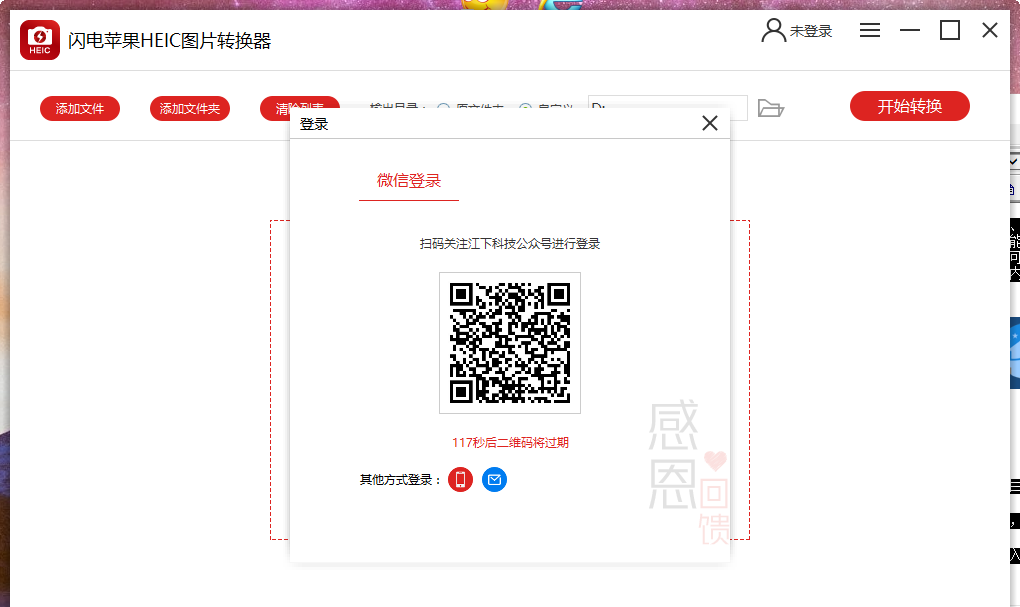The width and height of the screenshot is (1020, 607).
Task: Click the red HEIC app logo
Action: [x=40, y=40]
